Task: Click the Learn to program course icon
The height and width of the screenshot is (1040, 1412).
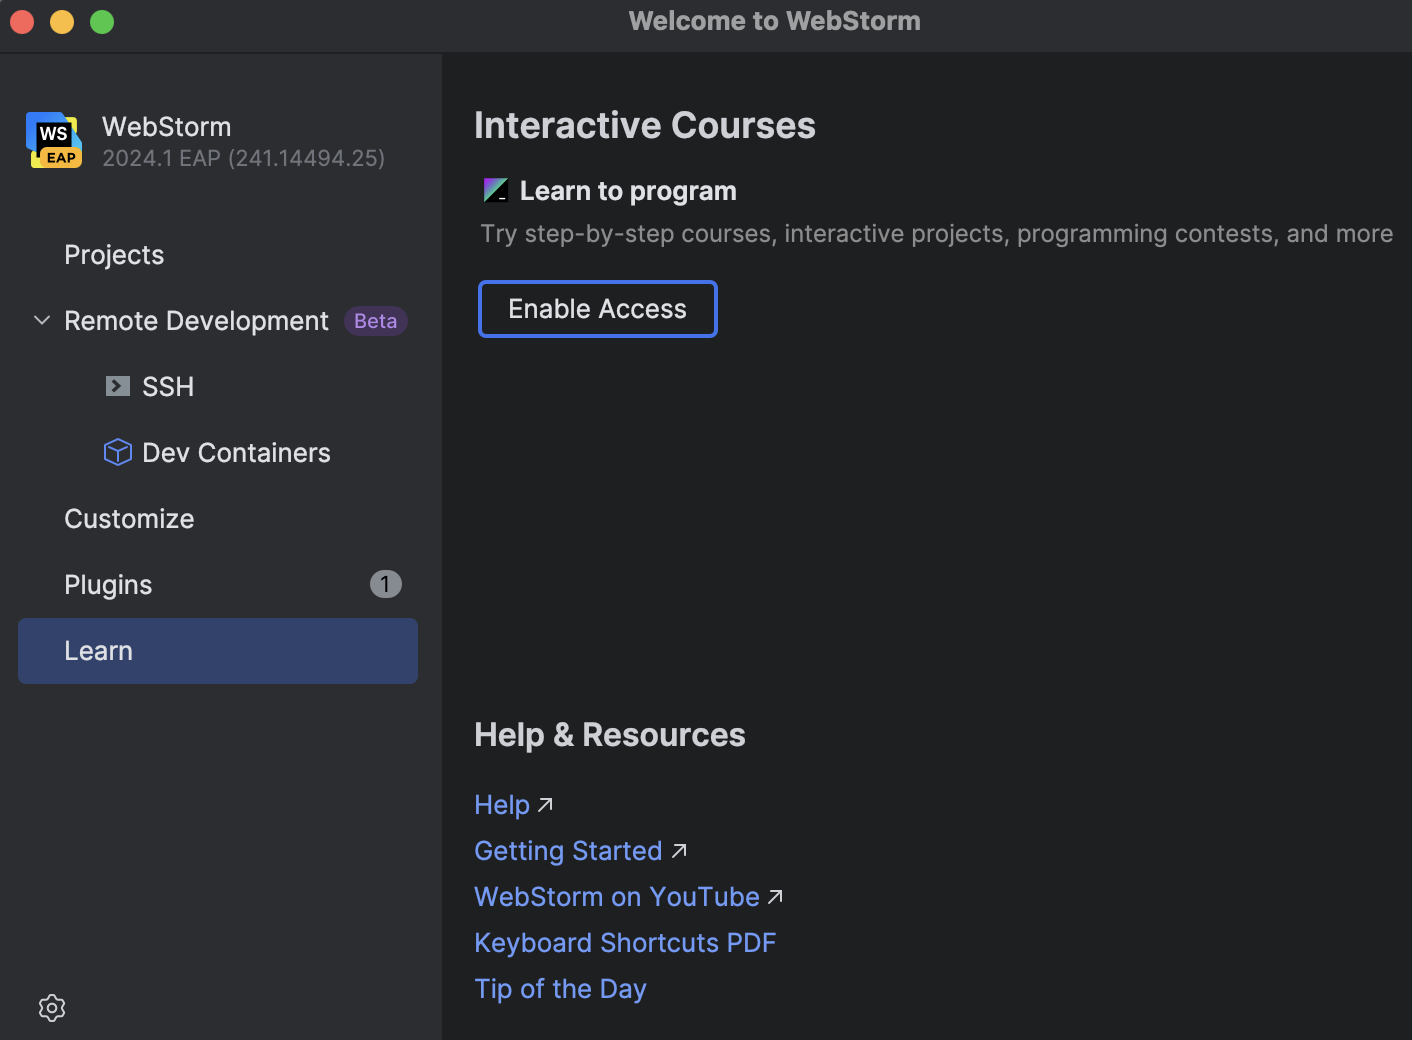Action: coord(496,190)
